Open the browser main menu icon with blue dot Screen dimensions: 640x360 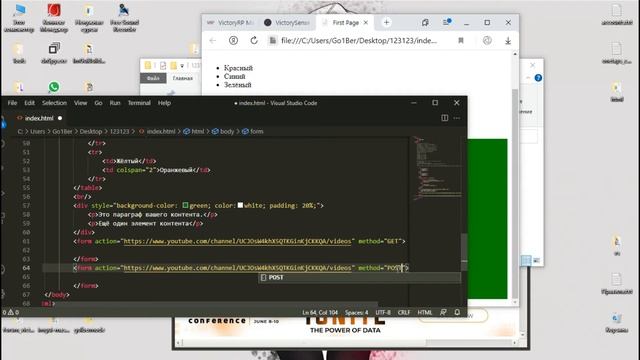click(447, 22)
